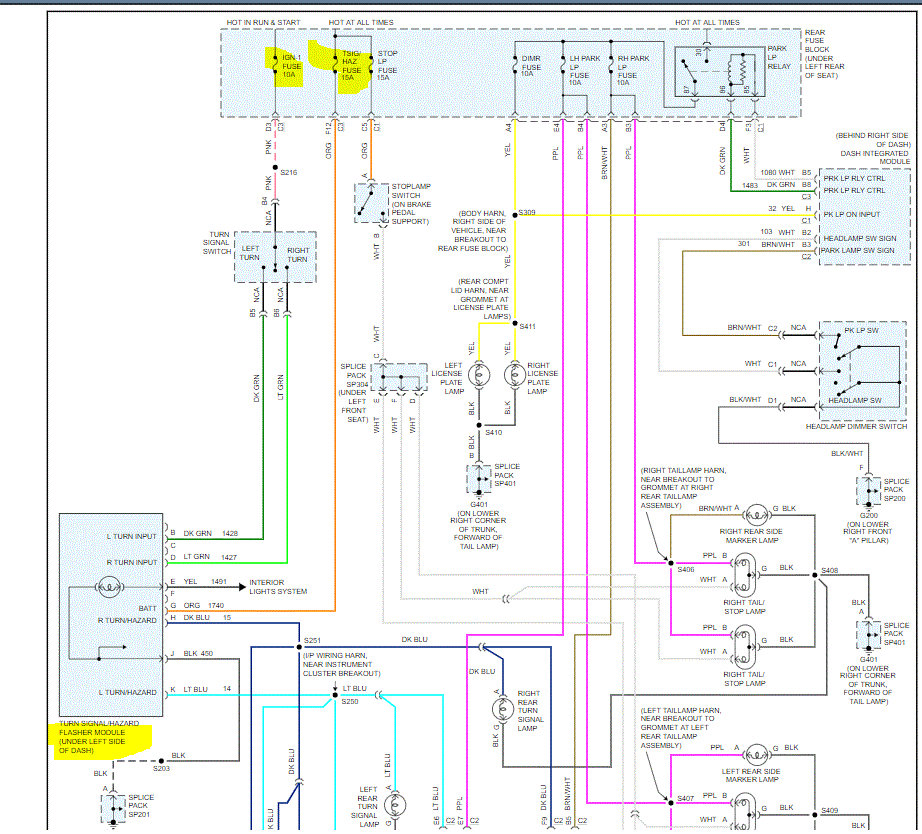The height and width of the screenshot is (834, 922).
Task: Click the right rear turn signal lamp symbol
Action: [503, 709]
